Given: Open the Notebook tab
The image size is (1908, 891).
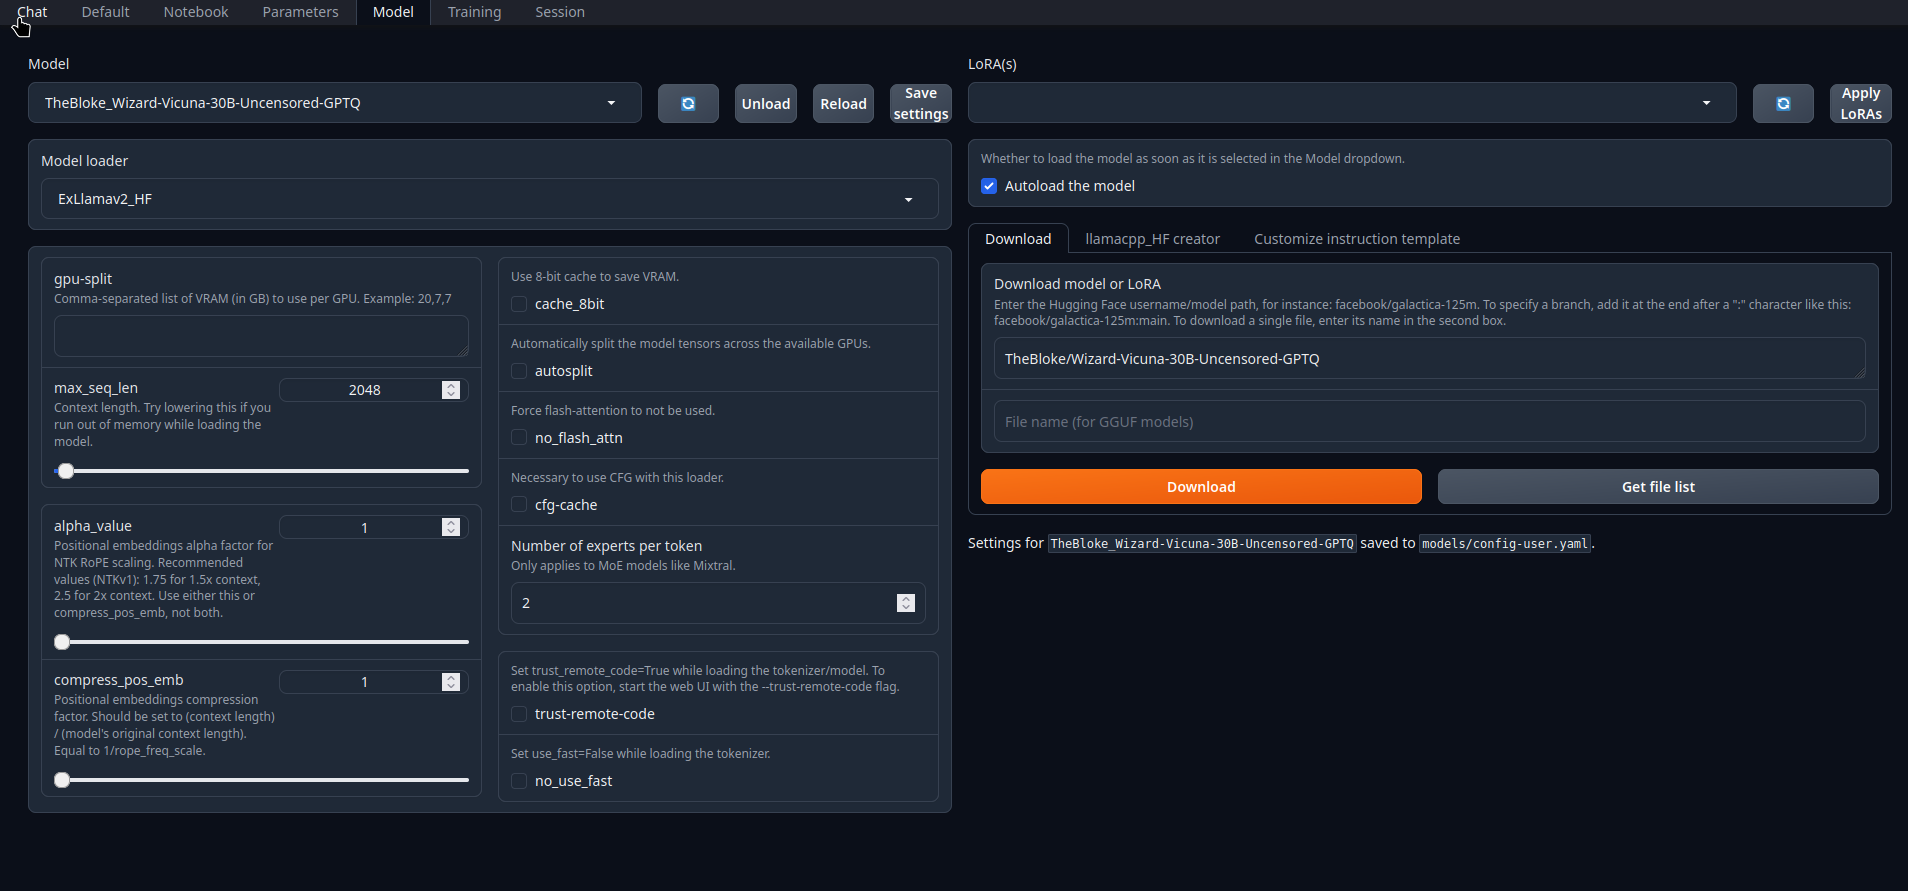Looking at the screenshot, I should click(x=196, y=12).
